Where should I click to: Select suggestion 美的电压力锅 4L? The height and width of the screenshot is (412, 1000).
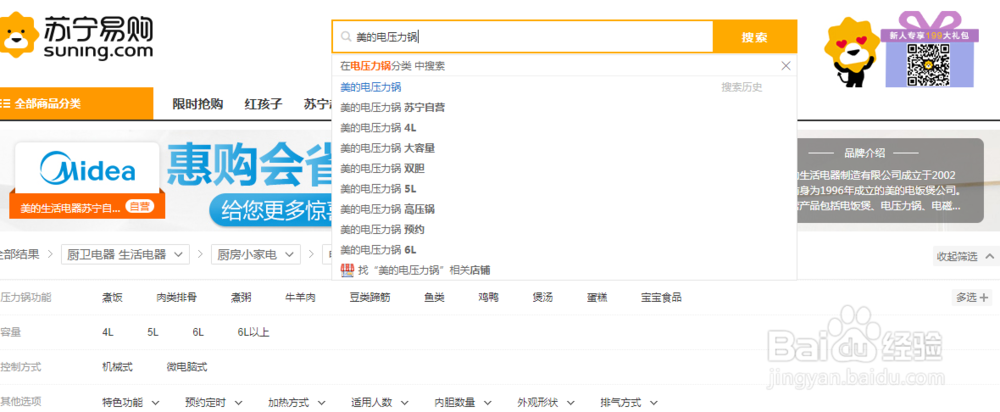tap(378, 128)
